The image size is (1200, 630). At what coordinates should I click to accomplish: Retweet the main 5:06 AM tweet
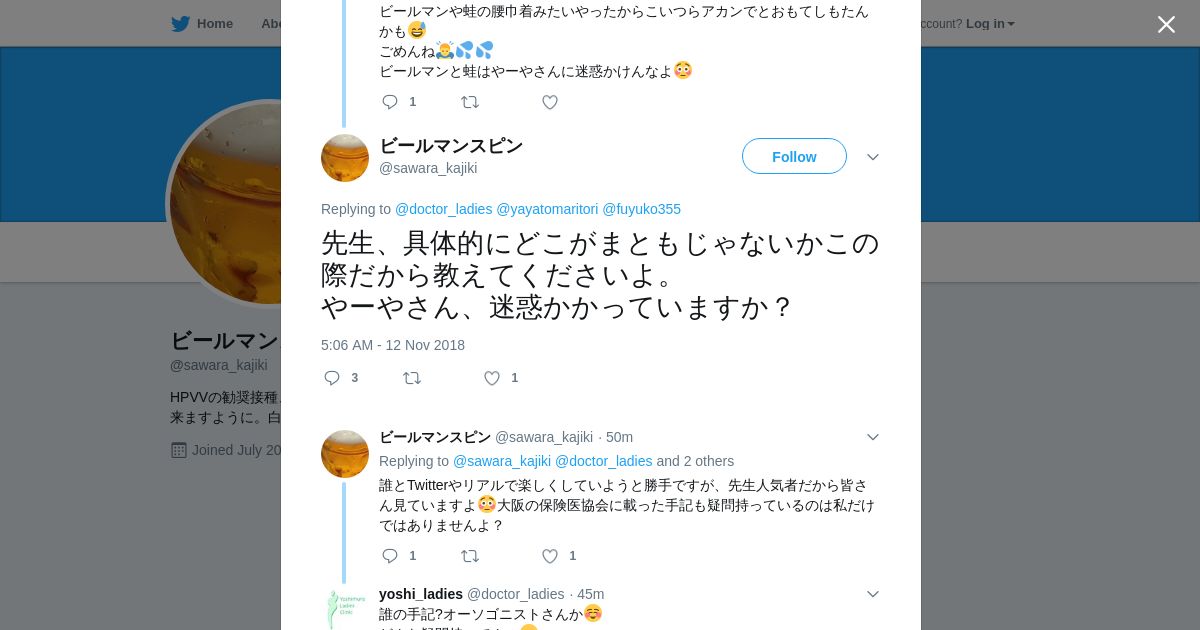pyautogui.click(x=411, y=378)
